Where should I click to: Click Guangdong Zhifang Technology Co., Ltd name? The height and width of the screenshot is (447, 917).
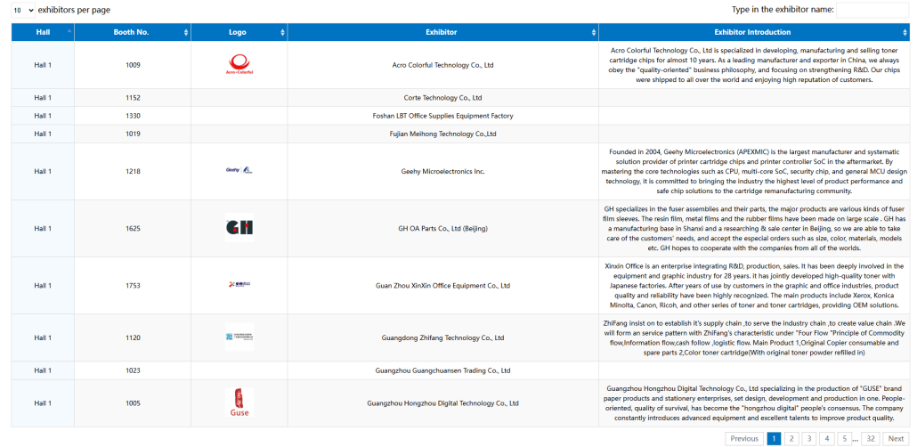pos(442,338)
